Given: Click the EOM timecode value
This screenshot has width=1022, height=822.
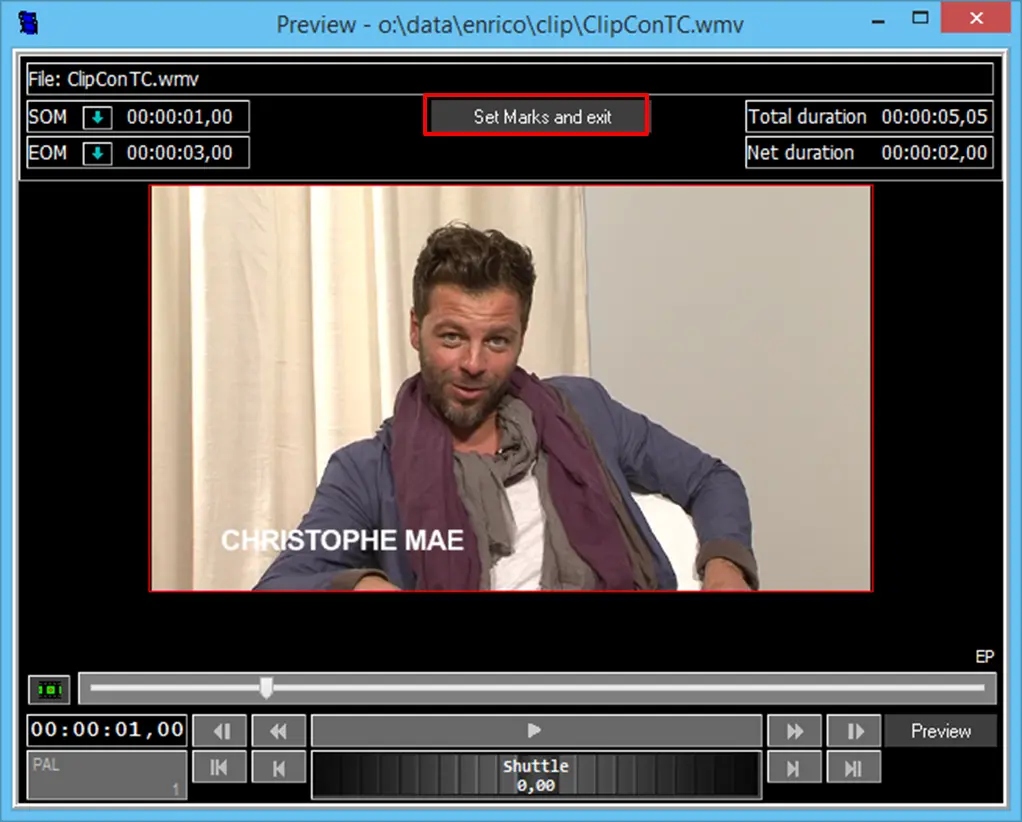Looking at the screenshot, I should pos(179,153).
